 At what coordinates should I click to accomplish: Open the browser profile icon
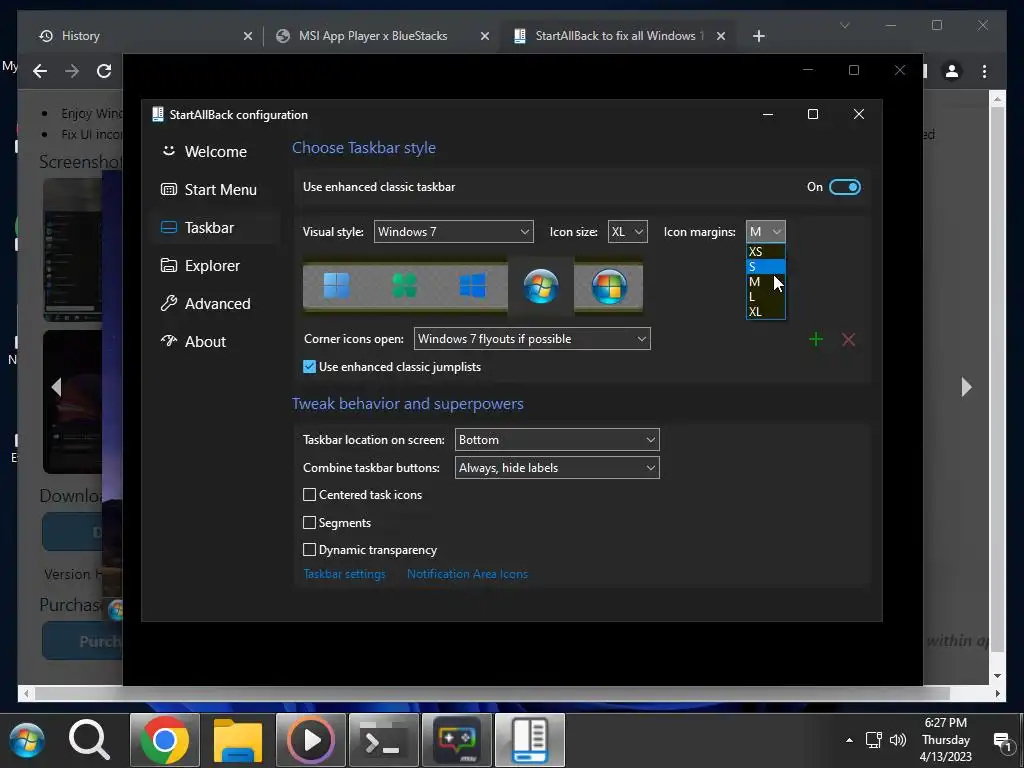pos(952,71)
